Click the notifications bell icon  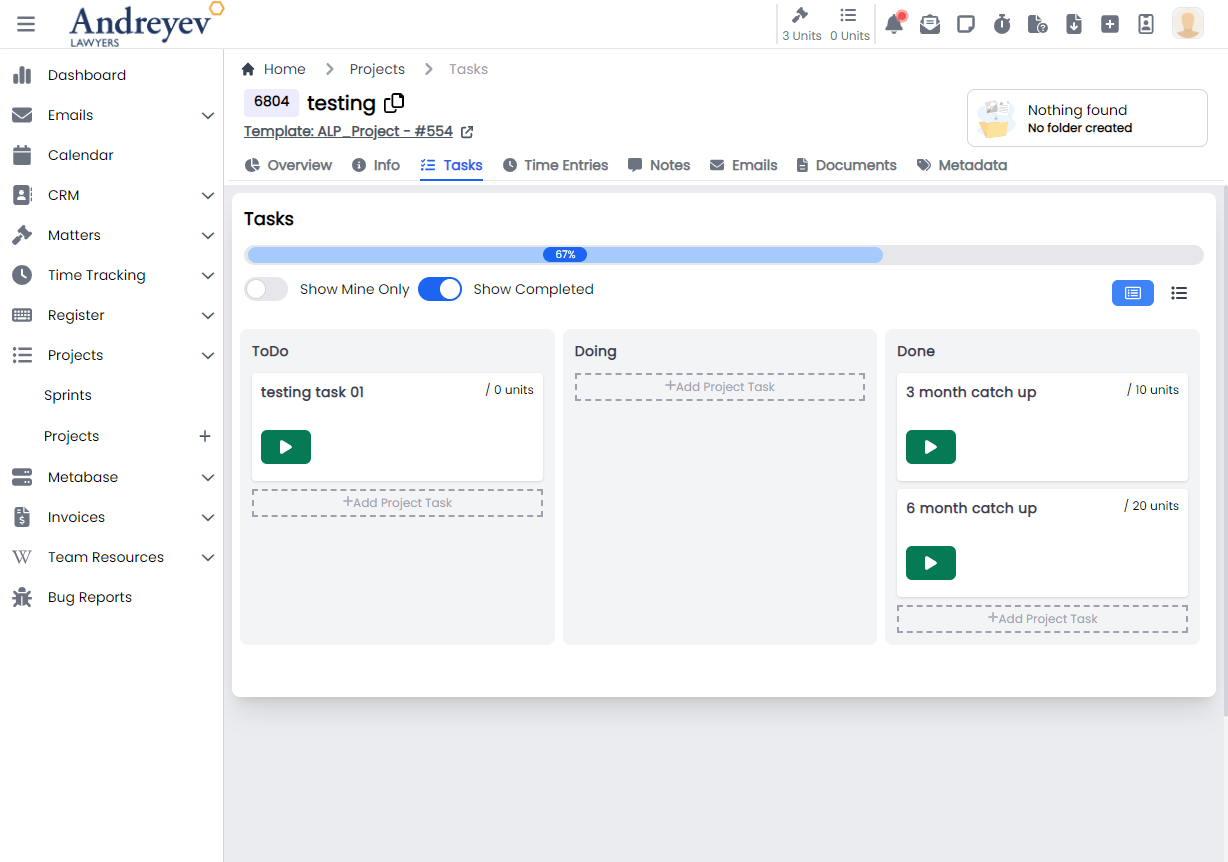[x=894, y=24]
